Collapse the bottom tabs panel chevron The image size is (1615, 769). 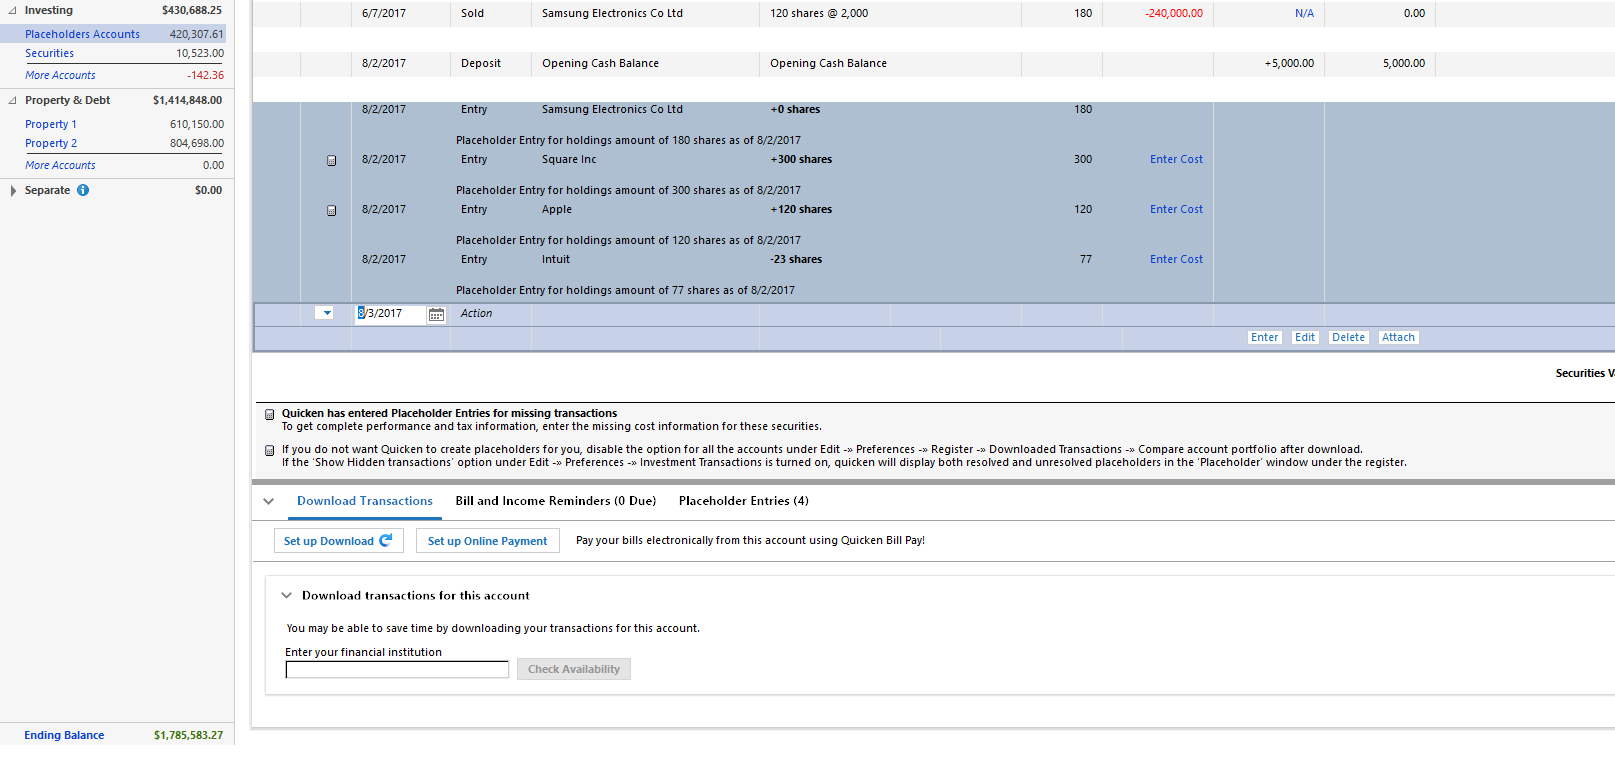(268, 502)
